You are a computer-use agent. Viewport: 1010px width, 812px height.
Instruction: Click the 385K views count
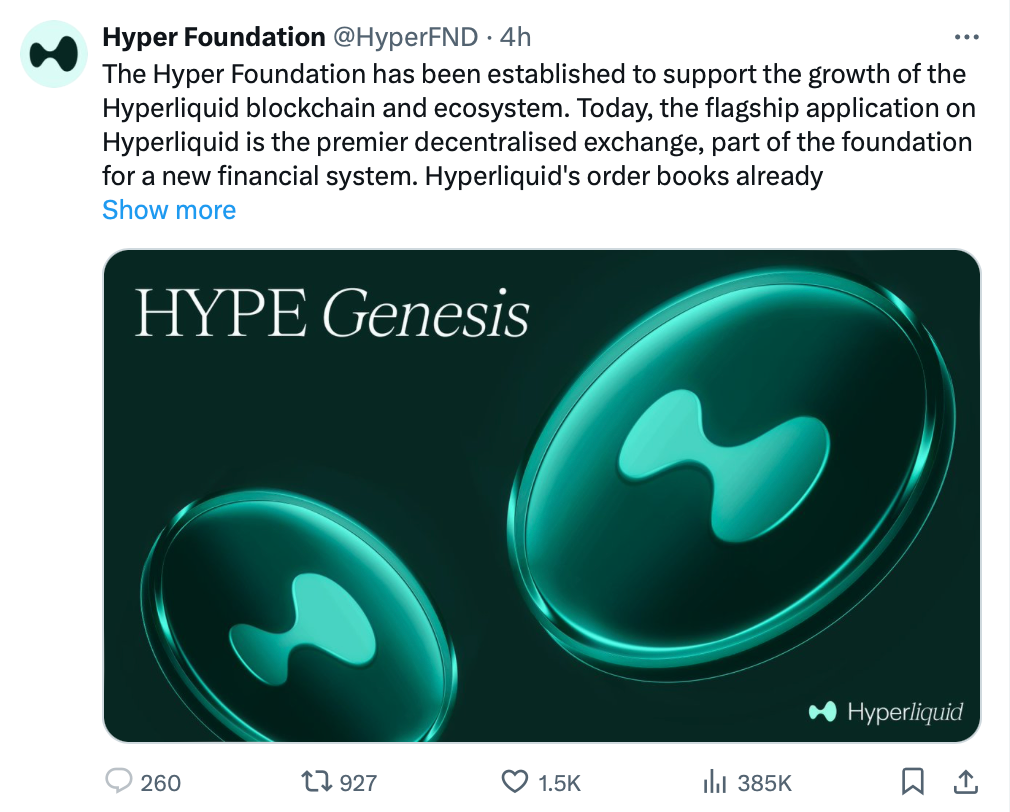(x=765, y=783)
